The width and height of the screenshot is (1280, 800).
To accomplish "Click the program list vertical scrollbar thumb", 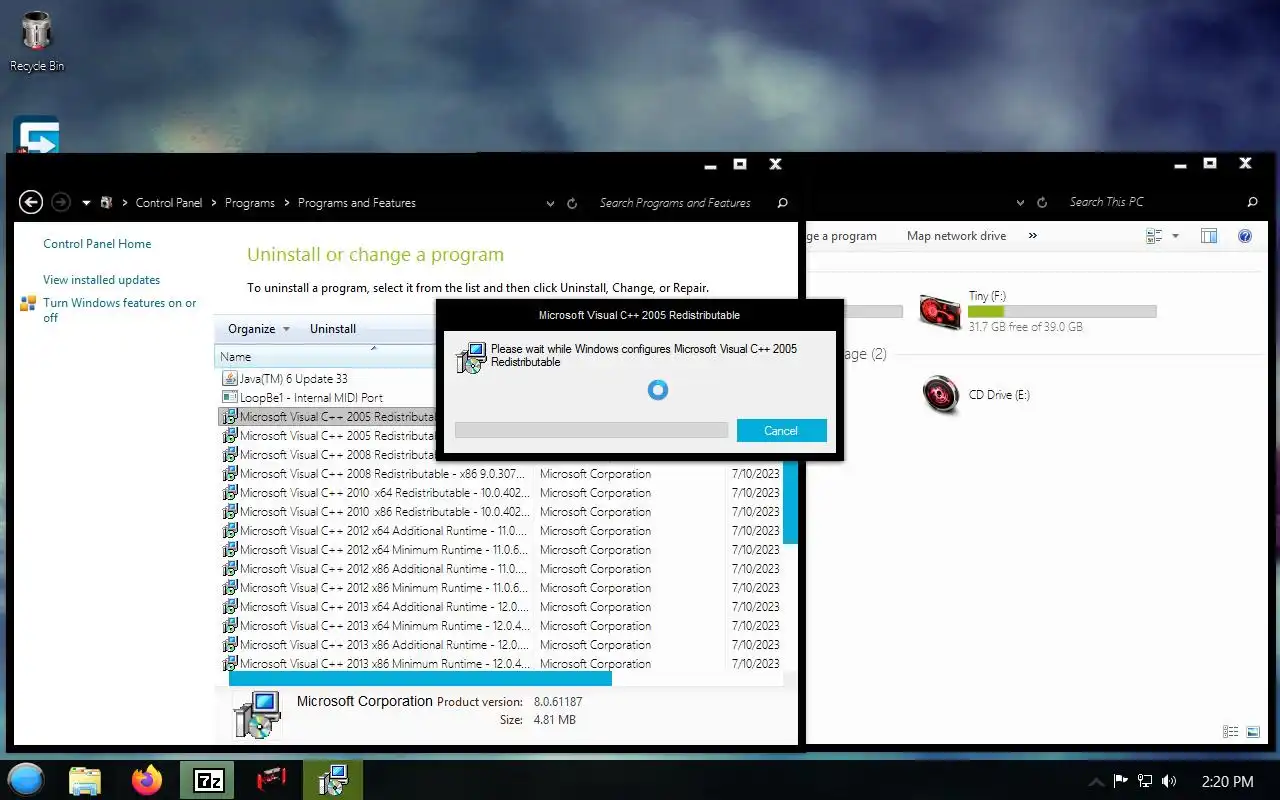I will [x=790, y=502].
